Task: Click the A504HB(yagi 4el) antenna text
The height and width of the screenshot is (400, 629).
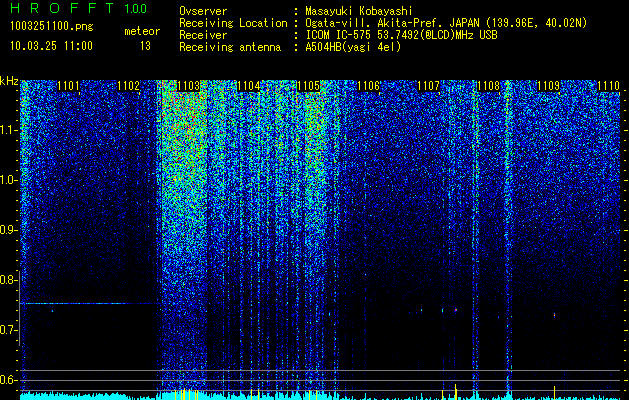Action: pyautogui.click(x=353, y=47)
